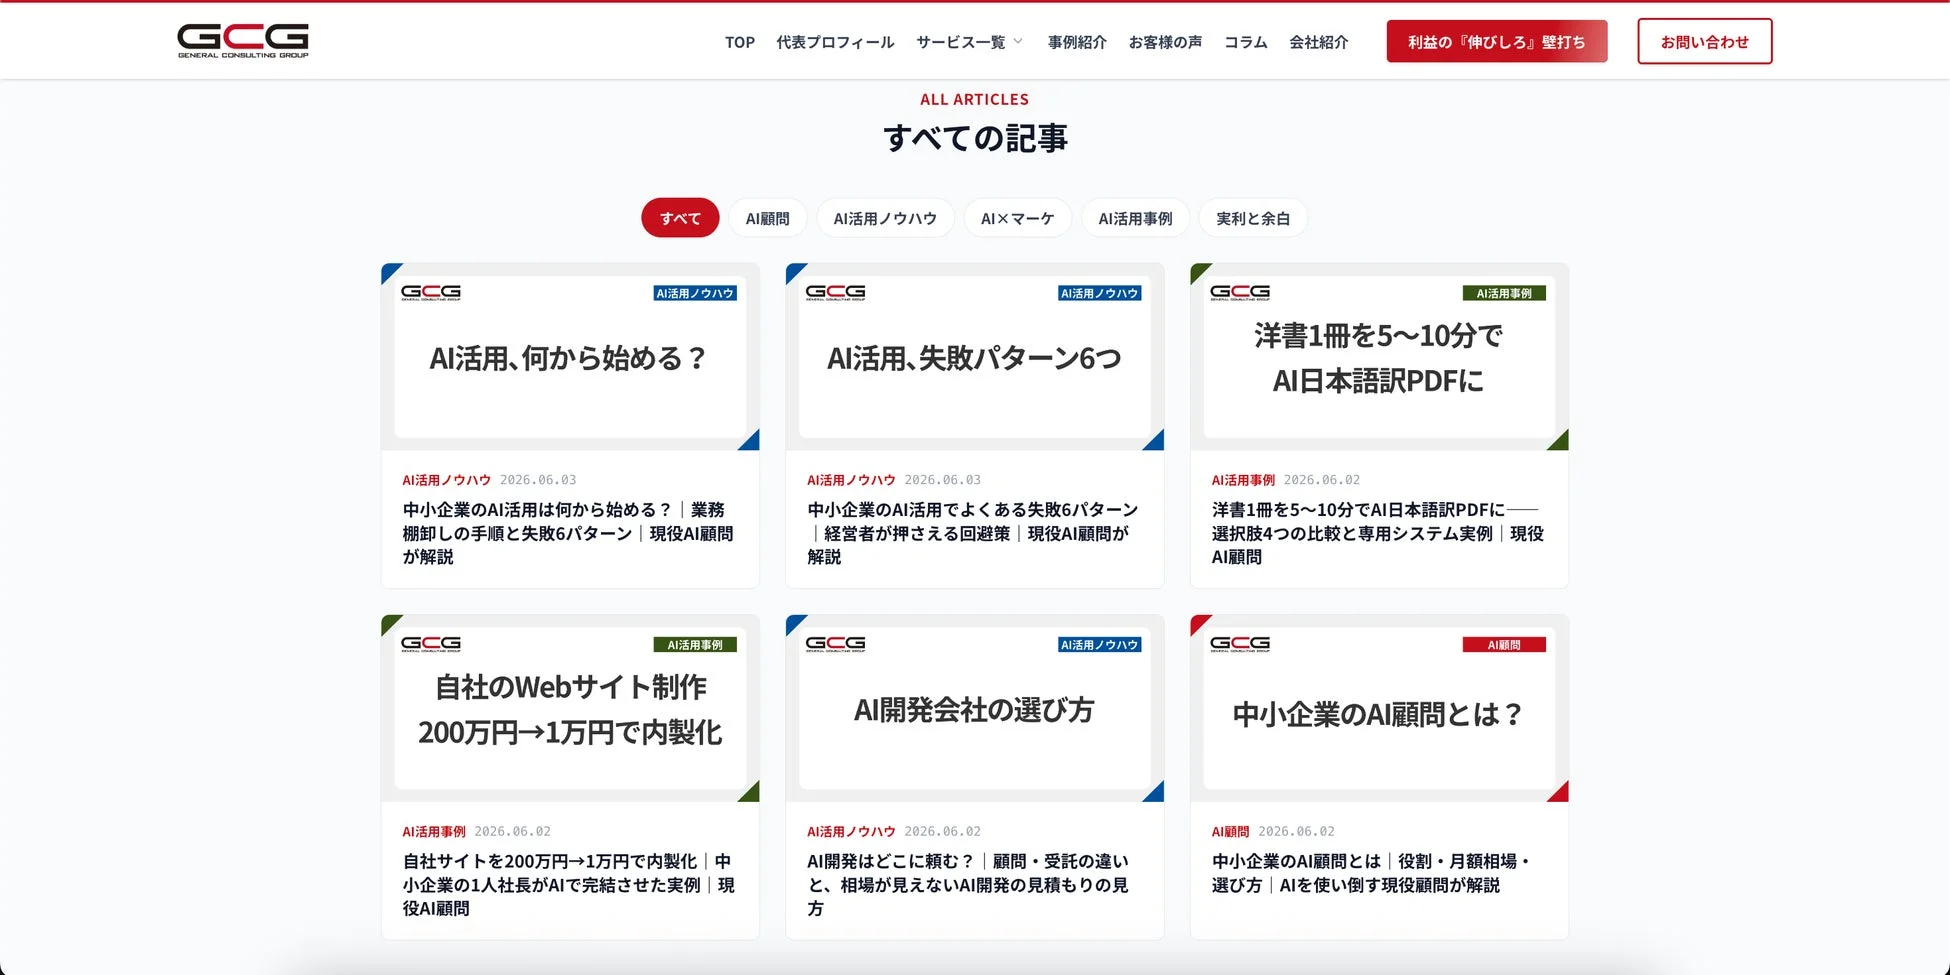Open the AI活用、何から始める？ thumbnail
Screen dimensions: 1950x975
pos(570,357)
